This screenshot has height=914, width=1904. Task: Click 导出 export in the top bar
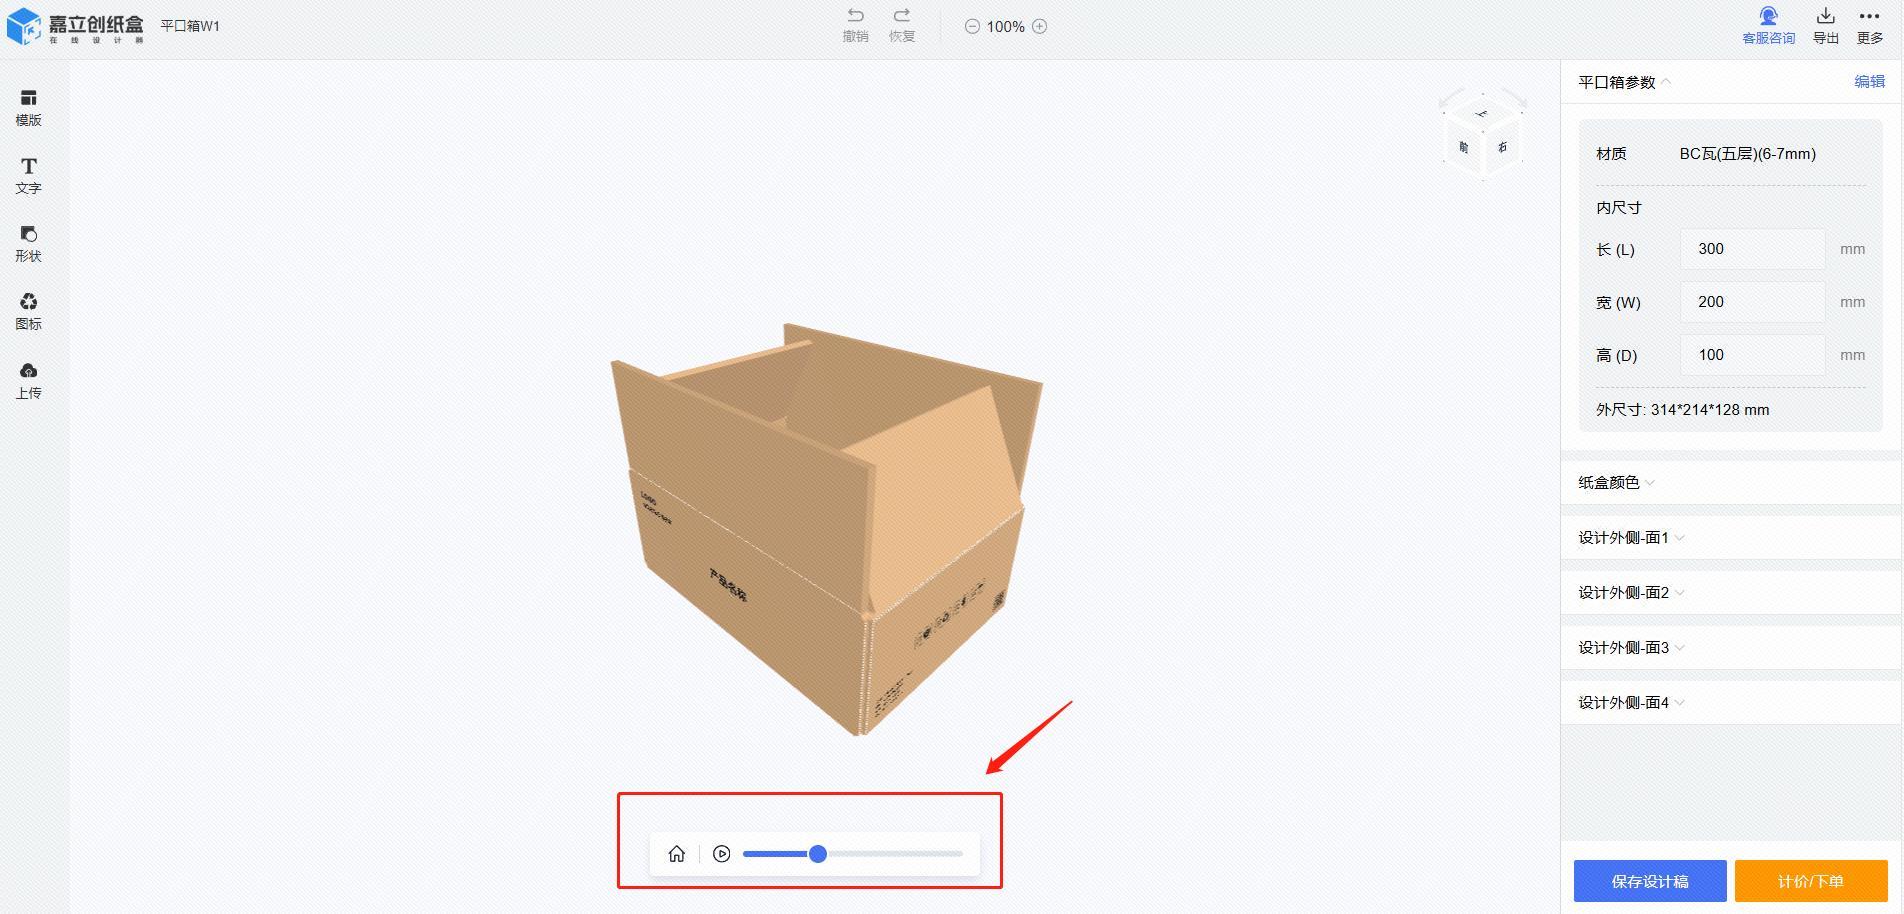(1825, 26)
